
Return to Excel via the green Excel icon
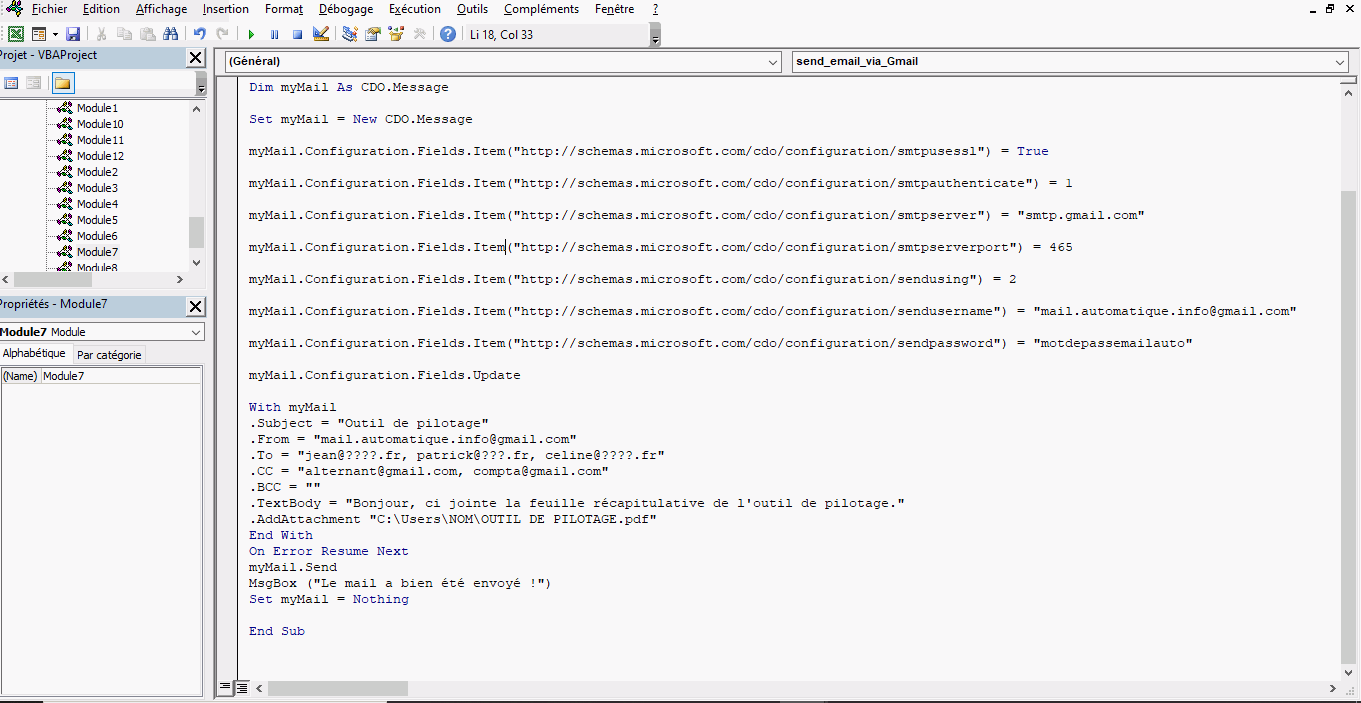tap(16, 34)
